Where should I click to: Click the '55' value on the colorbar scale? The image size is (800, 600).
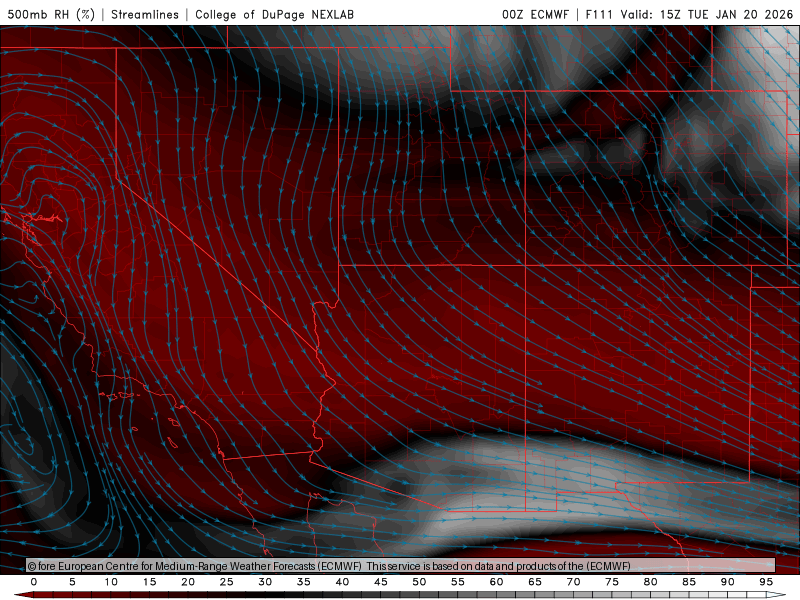click(458, 582)
